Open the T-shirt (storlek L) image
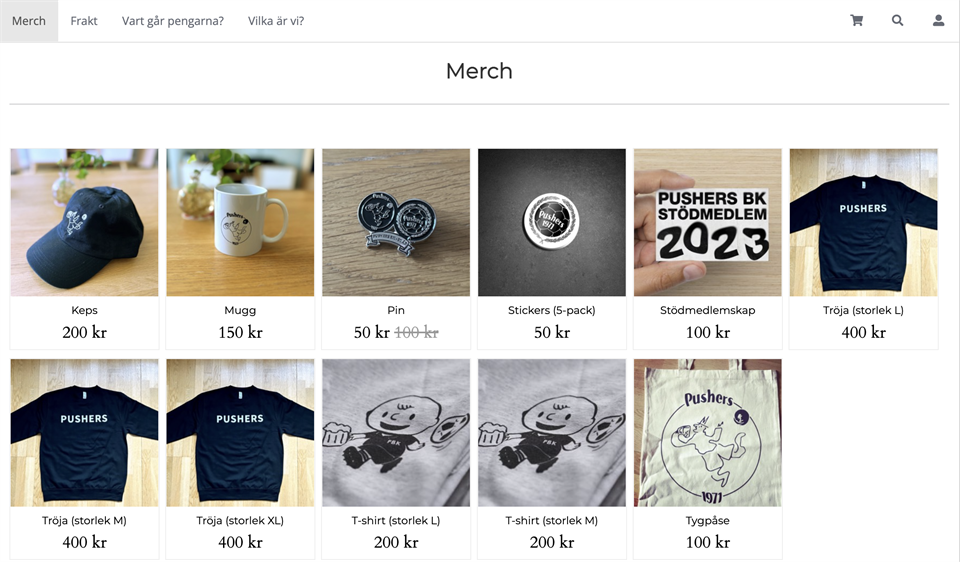This screenshot has width=960, height=562. [x=396, y=432]
